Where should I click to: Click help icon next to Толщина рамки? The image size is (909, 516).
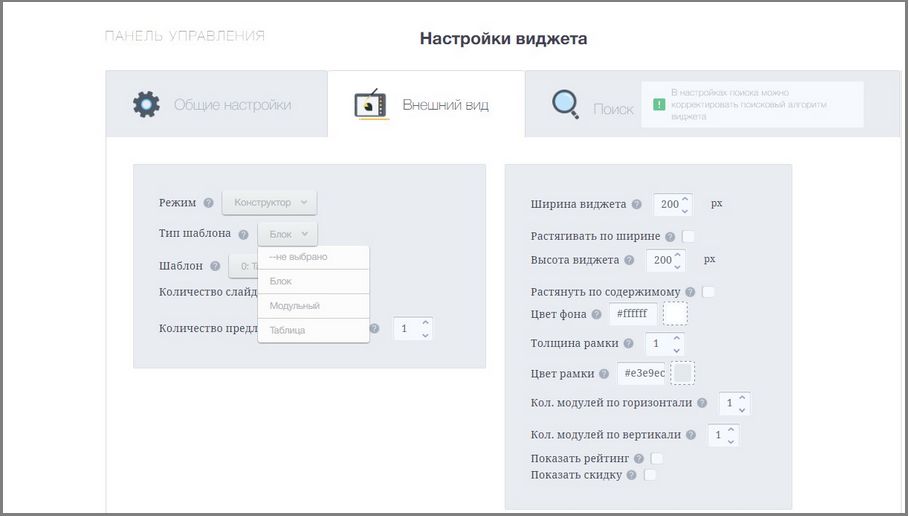628,344
